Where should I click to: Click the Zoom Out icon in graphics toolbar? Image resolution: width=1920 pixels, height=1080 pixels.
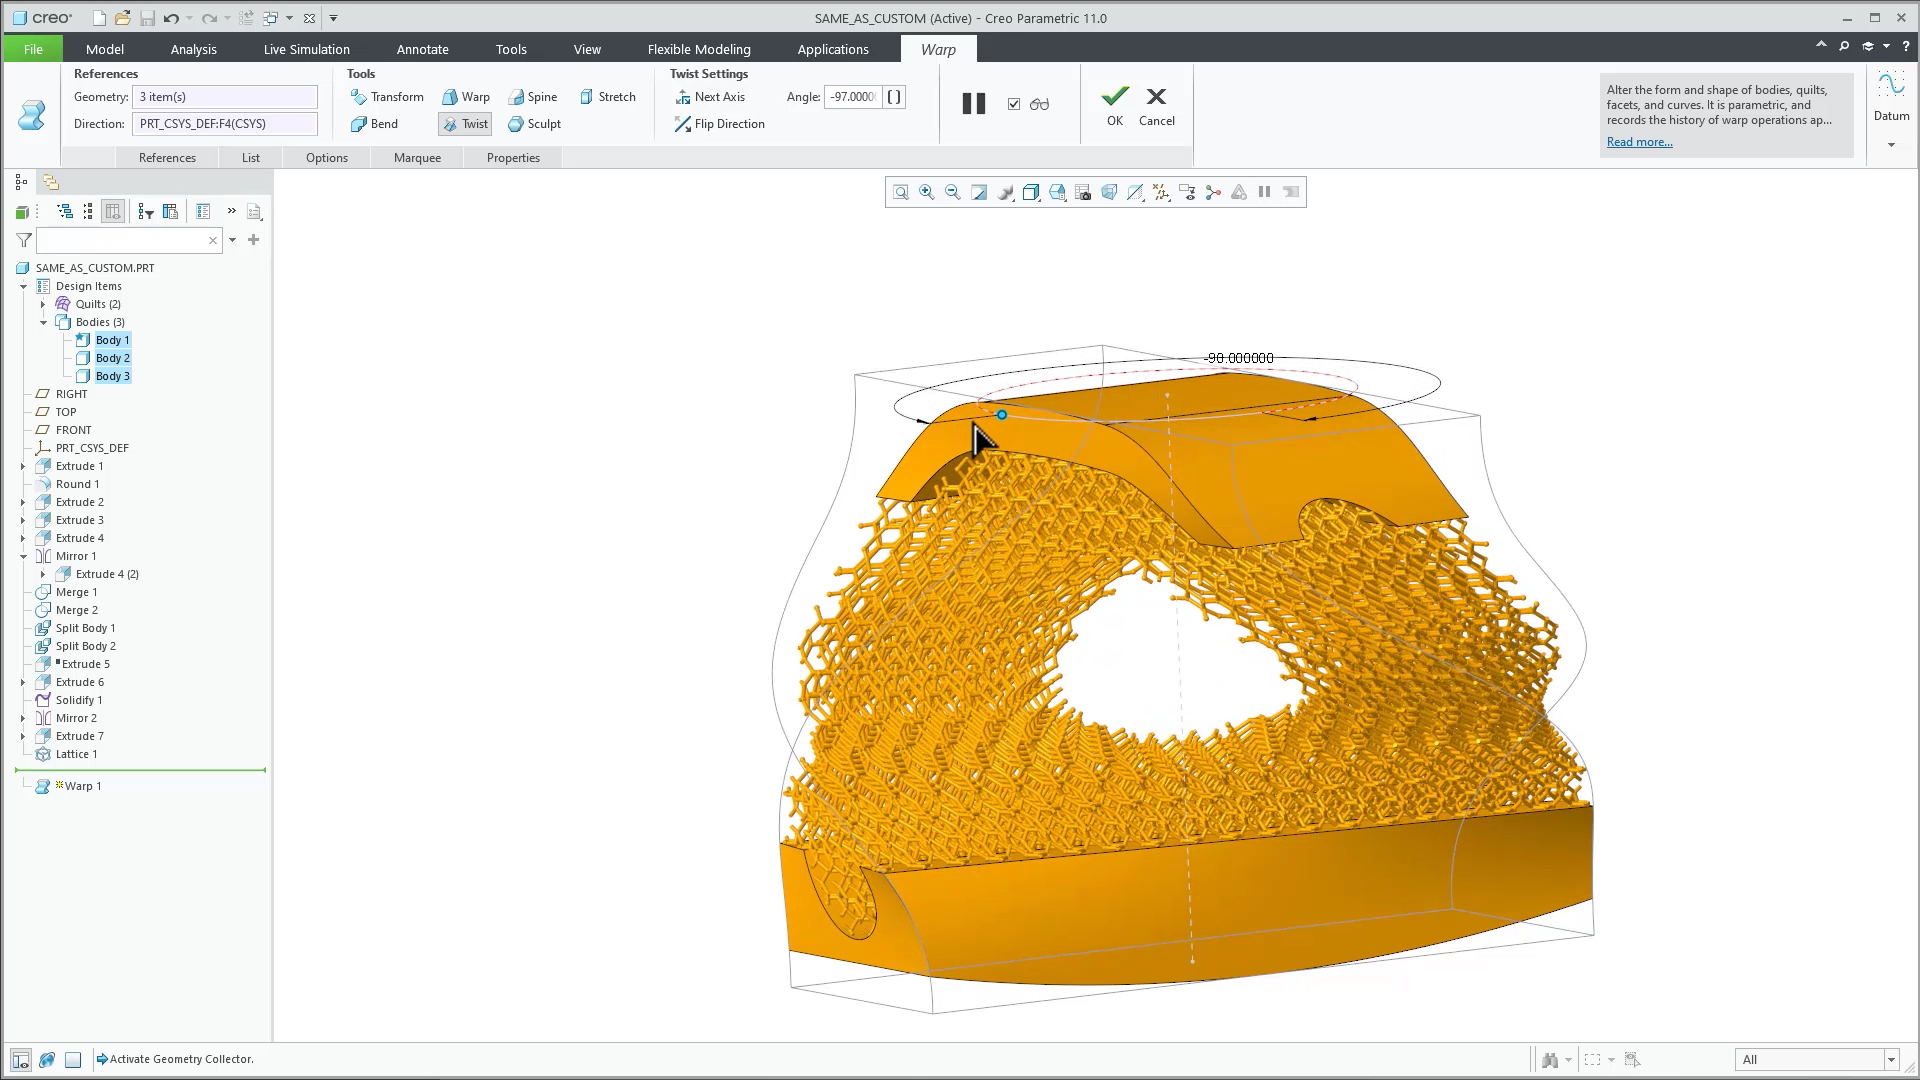click(953, 192)
